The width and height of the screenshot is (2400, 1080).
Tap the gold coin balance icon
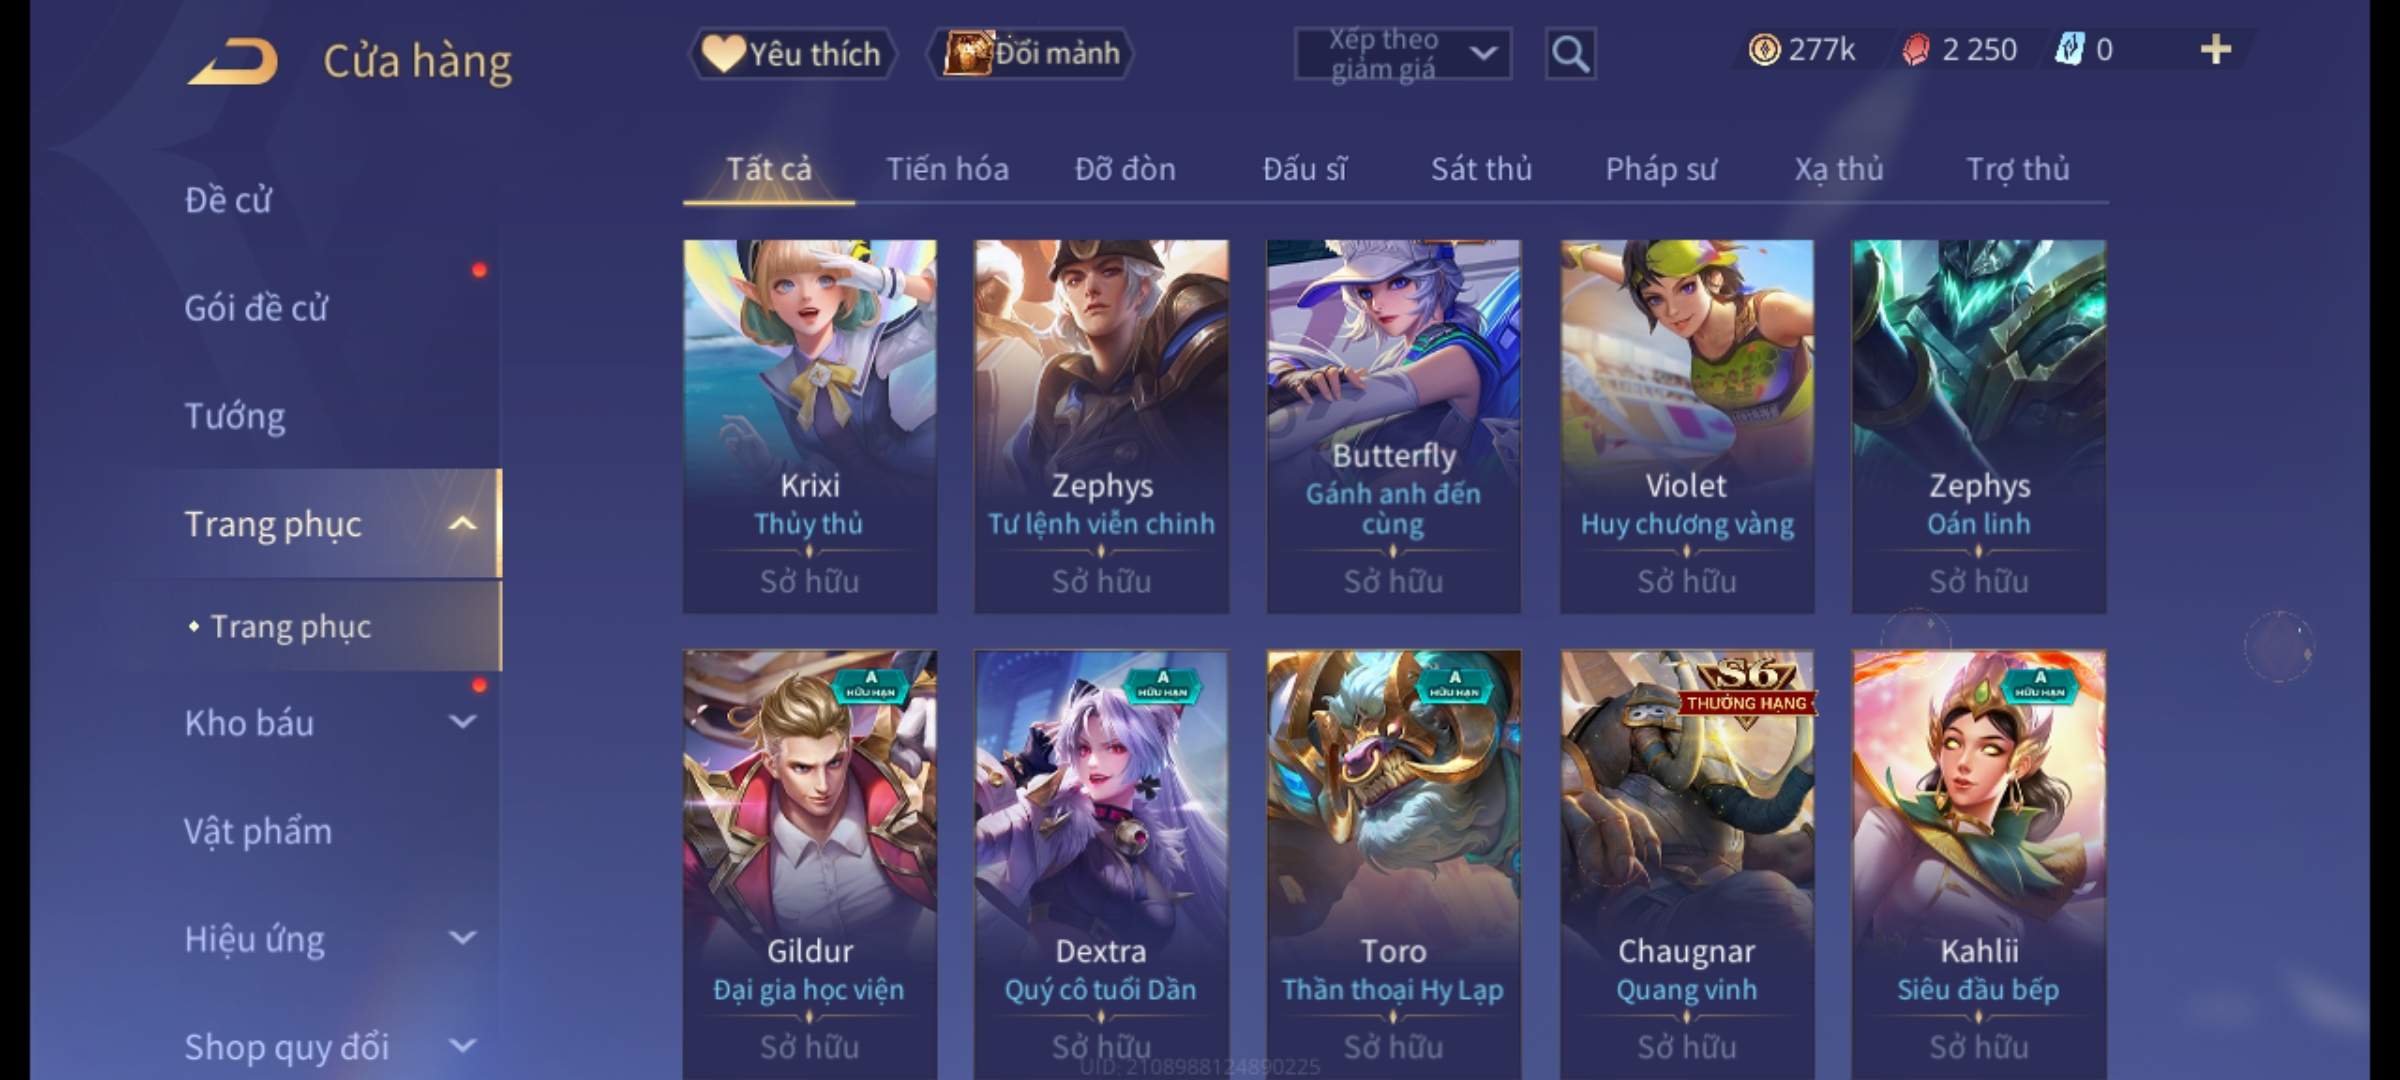click(1764, 50)
